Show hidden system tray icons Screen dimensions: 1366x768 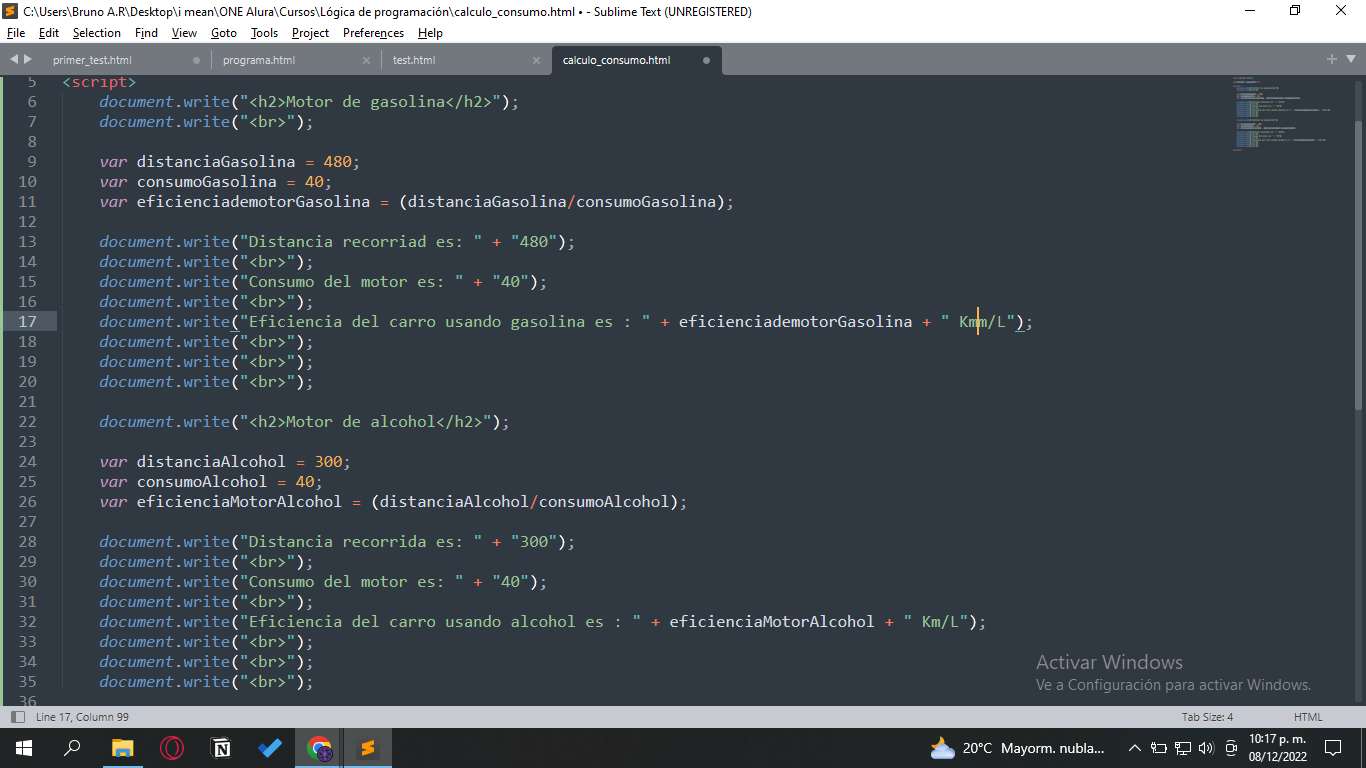[1134, 747]
